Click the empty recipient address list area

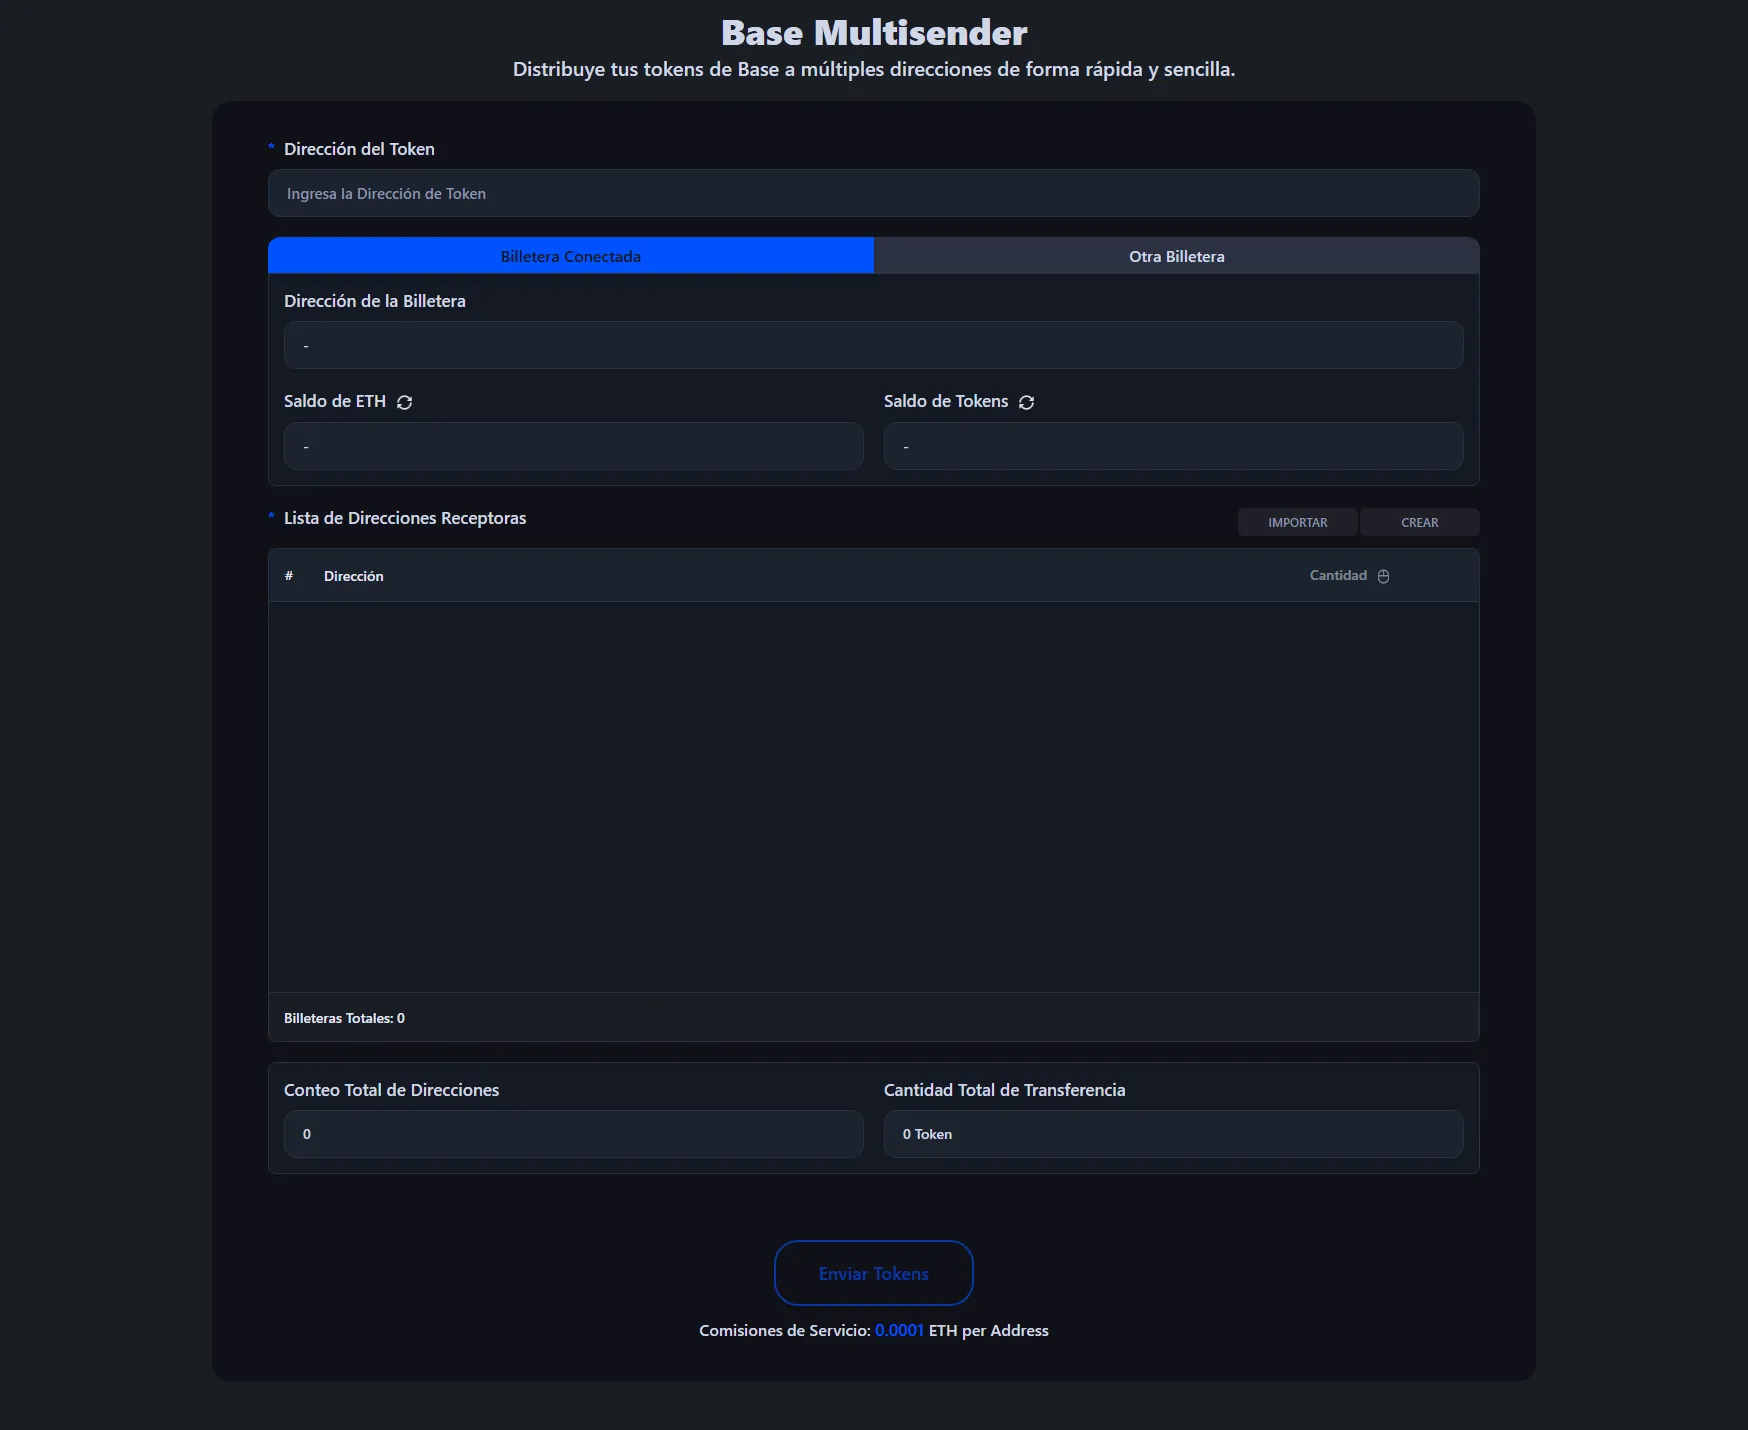point(873,796)
